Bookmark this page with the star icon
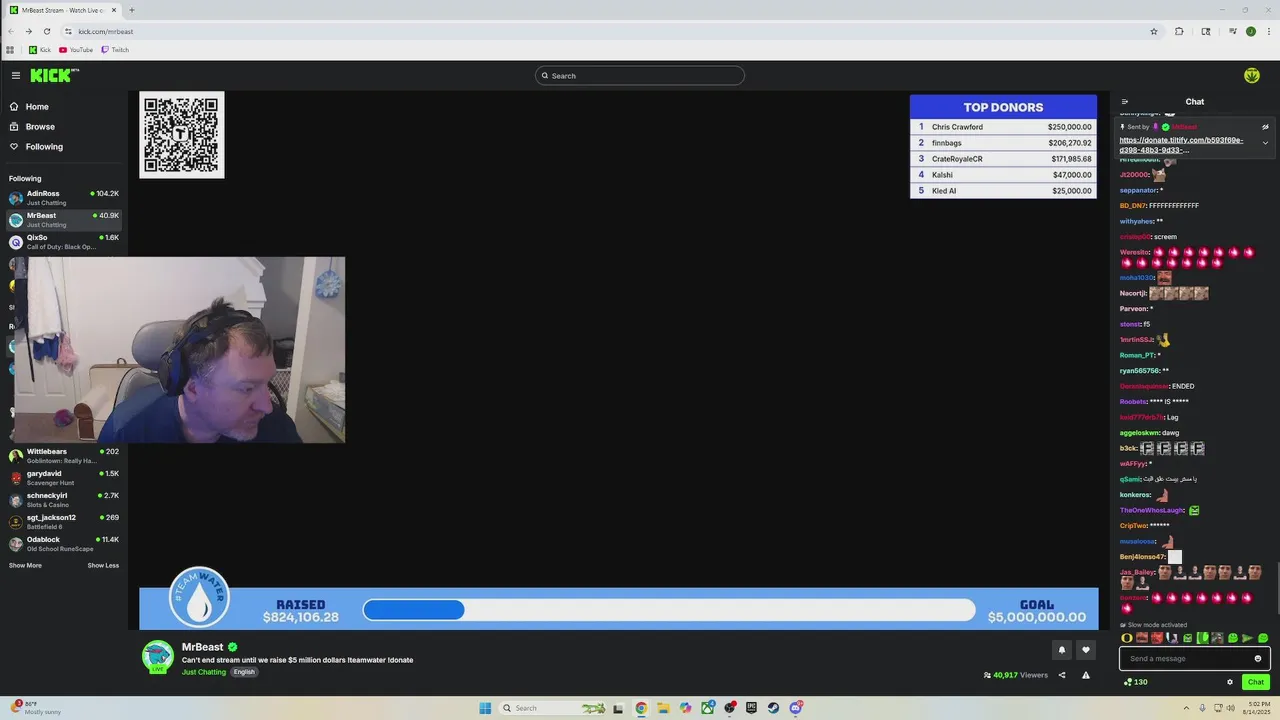 pos(1154,31)
